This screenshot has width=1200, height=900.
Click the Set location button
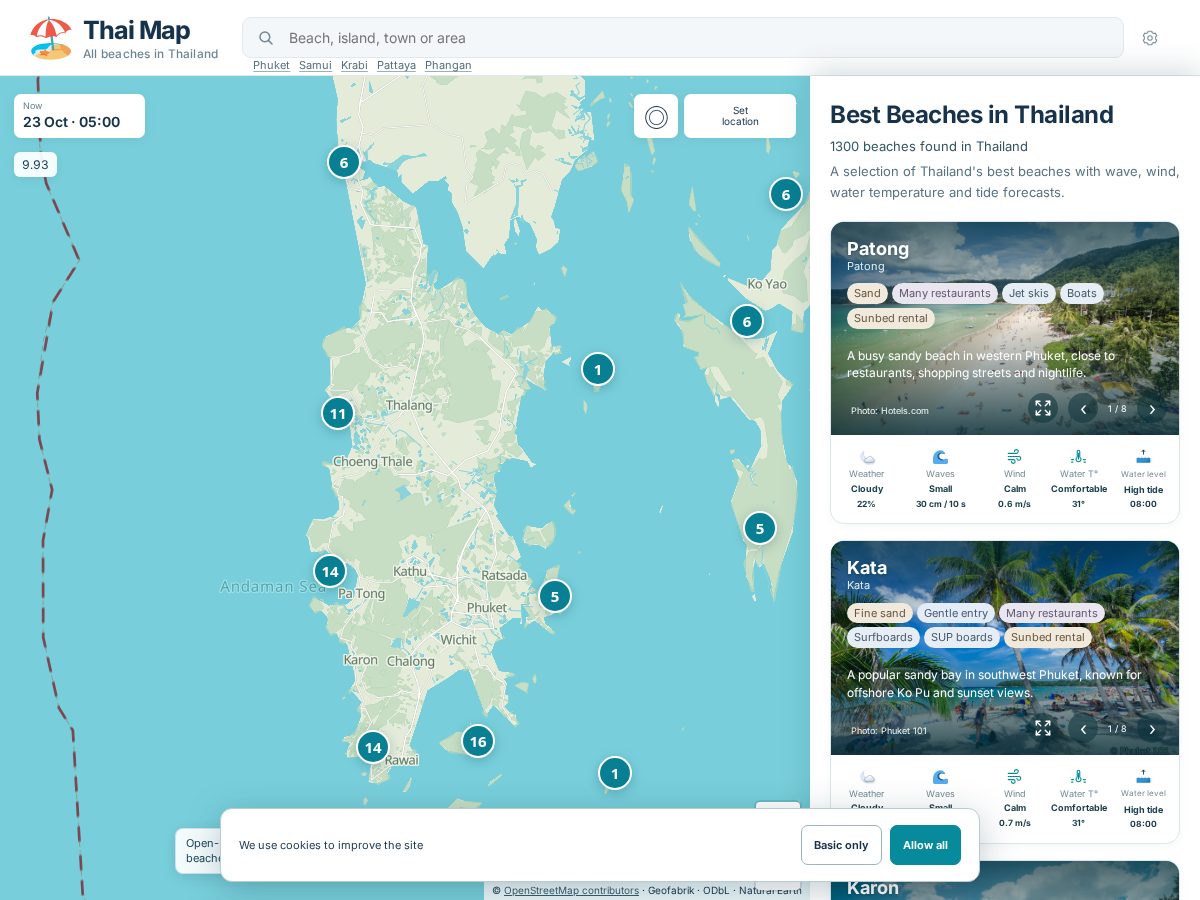pyautogui.click(x=740, y=116)
